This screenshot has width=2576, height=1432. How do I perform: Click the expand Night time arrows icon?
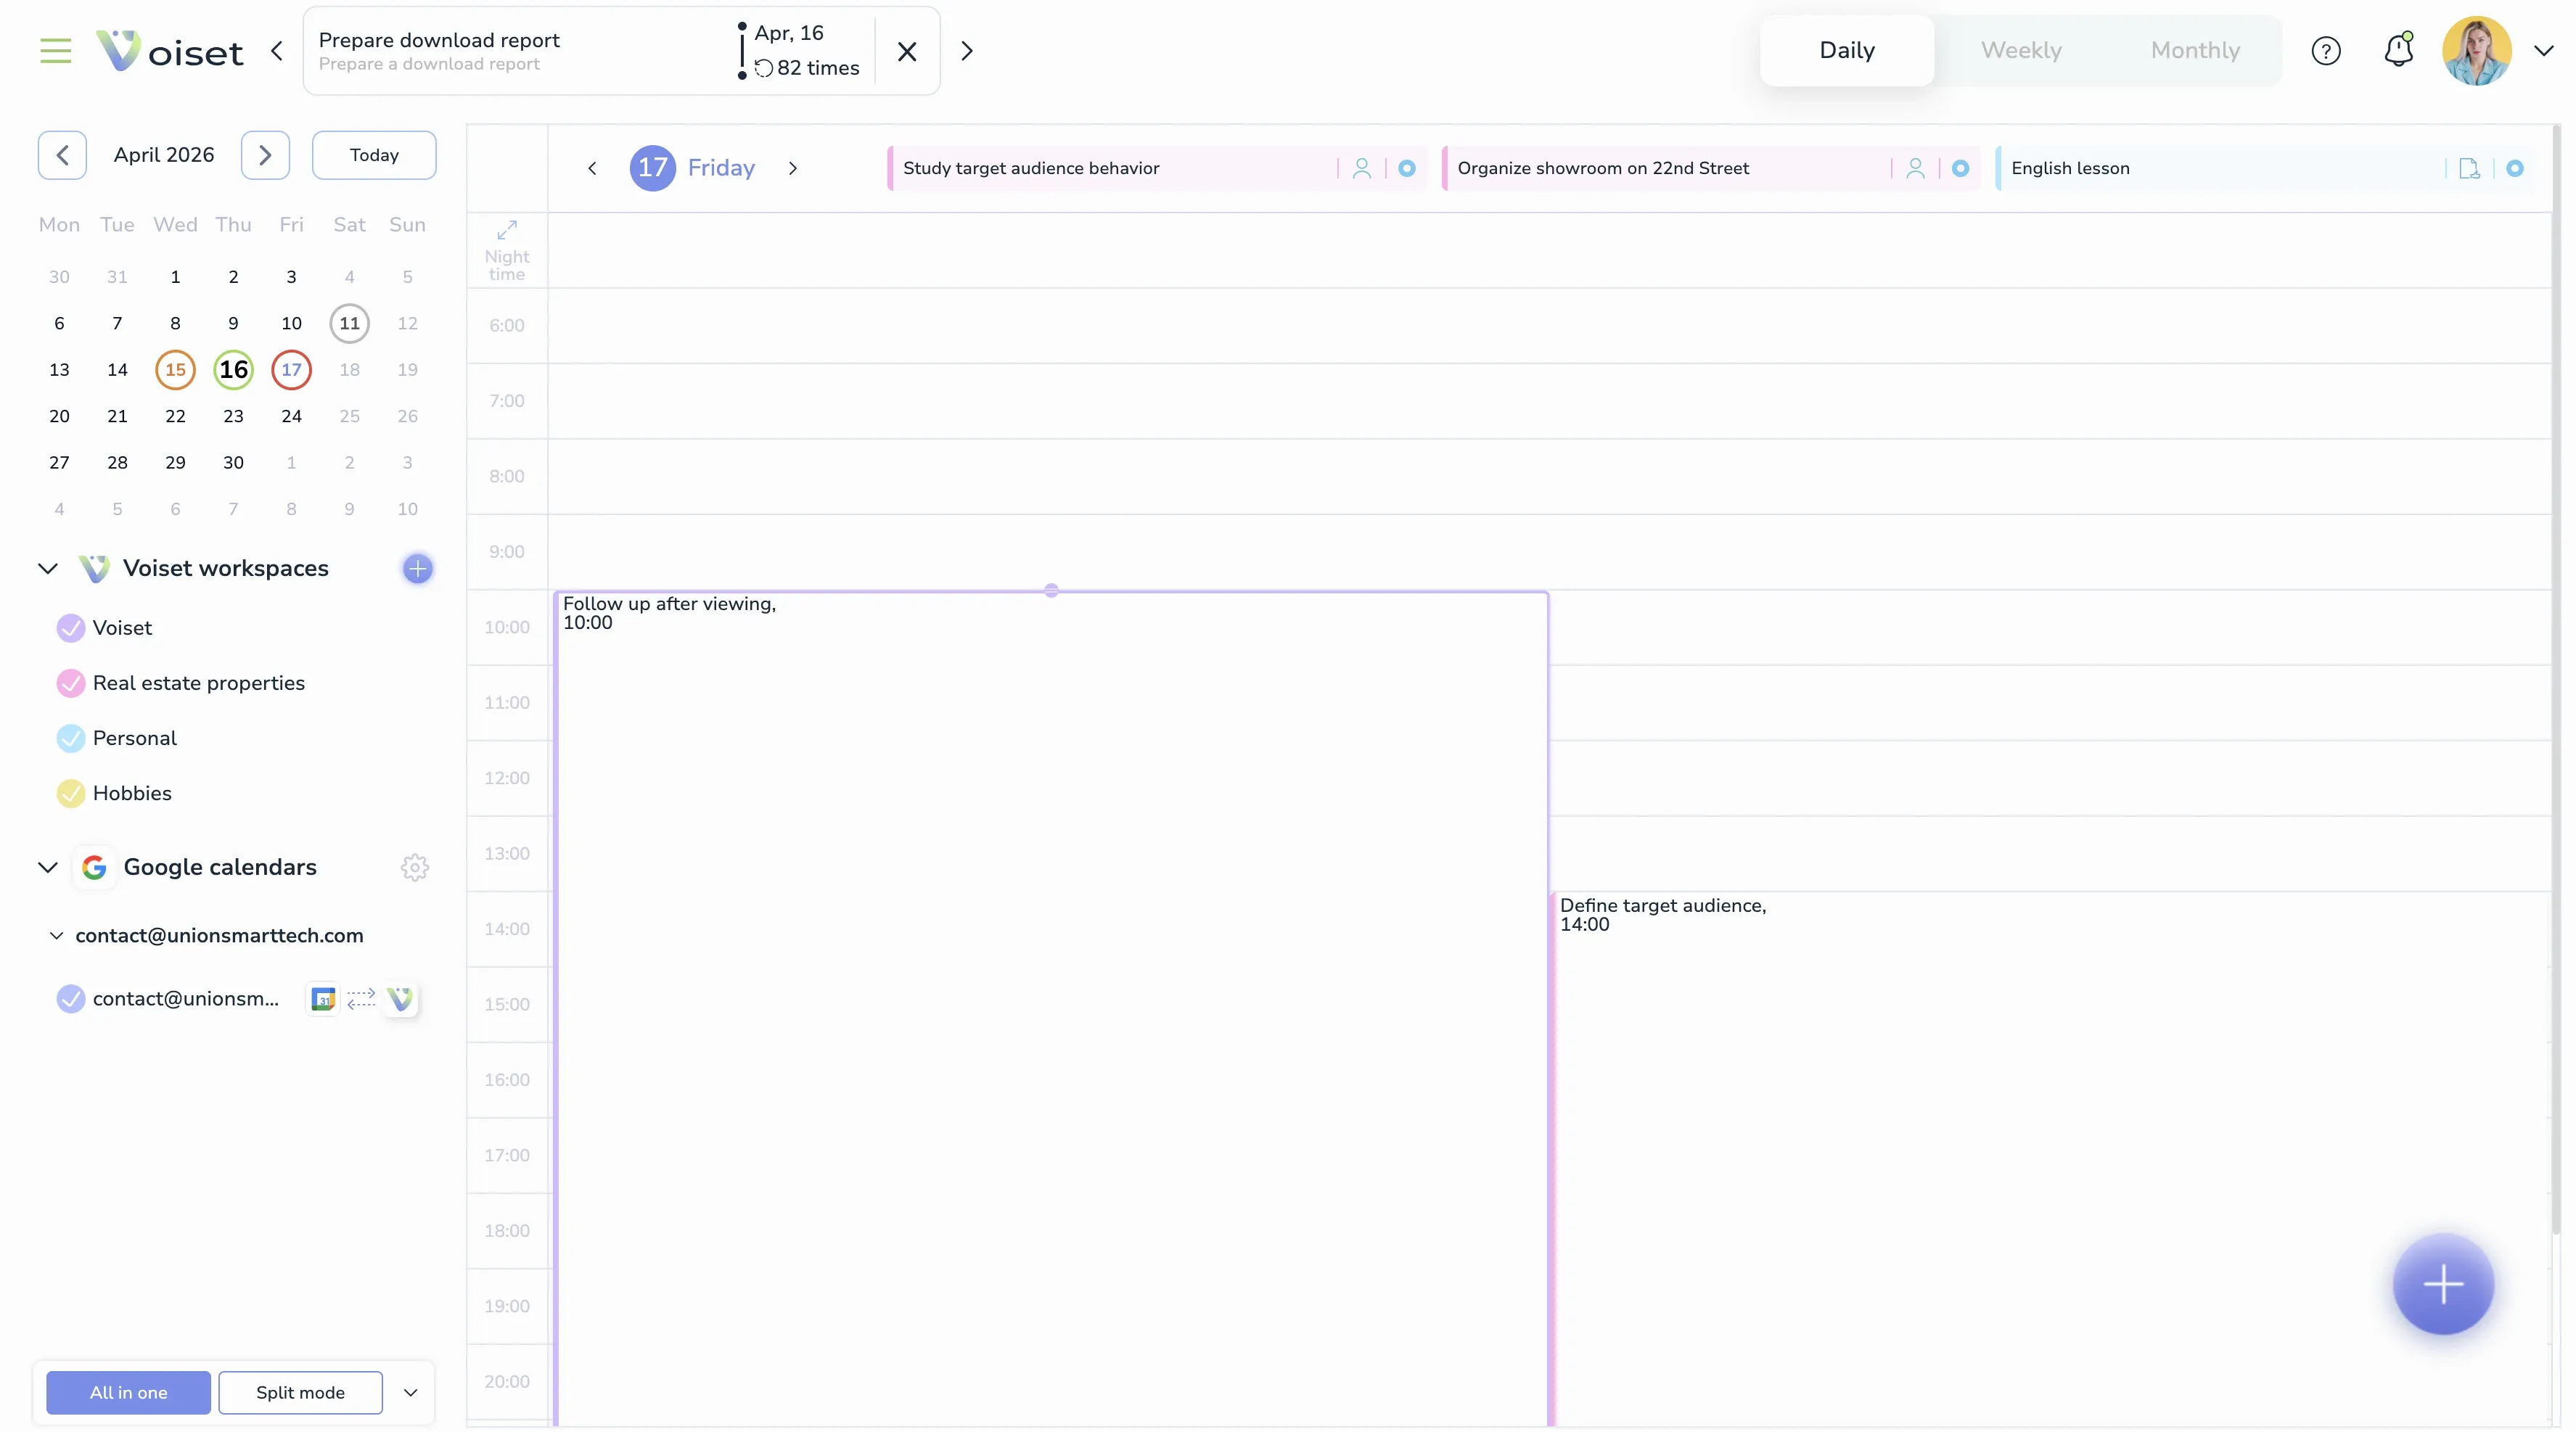(507, 229)
